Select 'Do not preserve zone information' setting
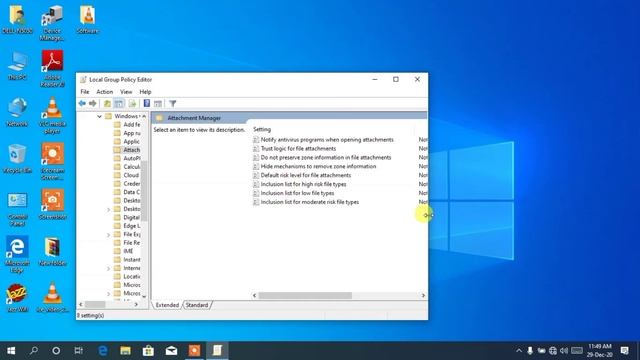The height and width of the screenshot is (360, 640). (x=326, y=158)
